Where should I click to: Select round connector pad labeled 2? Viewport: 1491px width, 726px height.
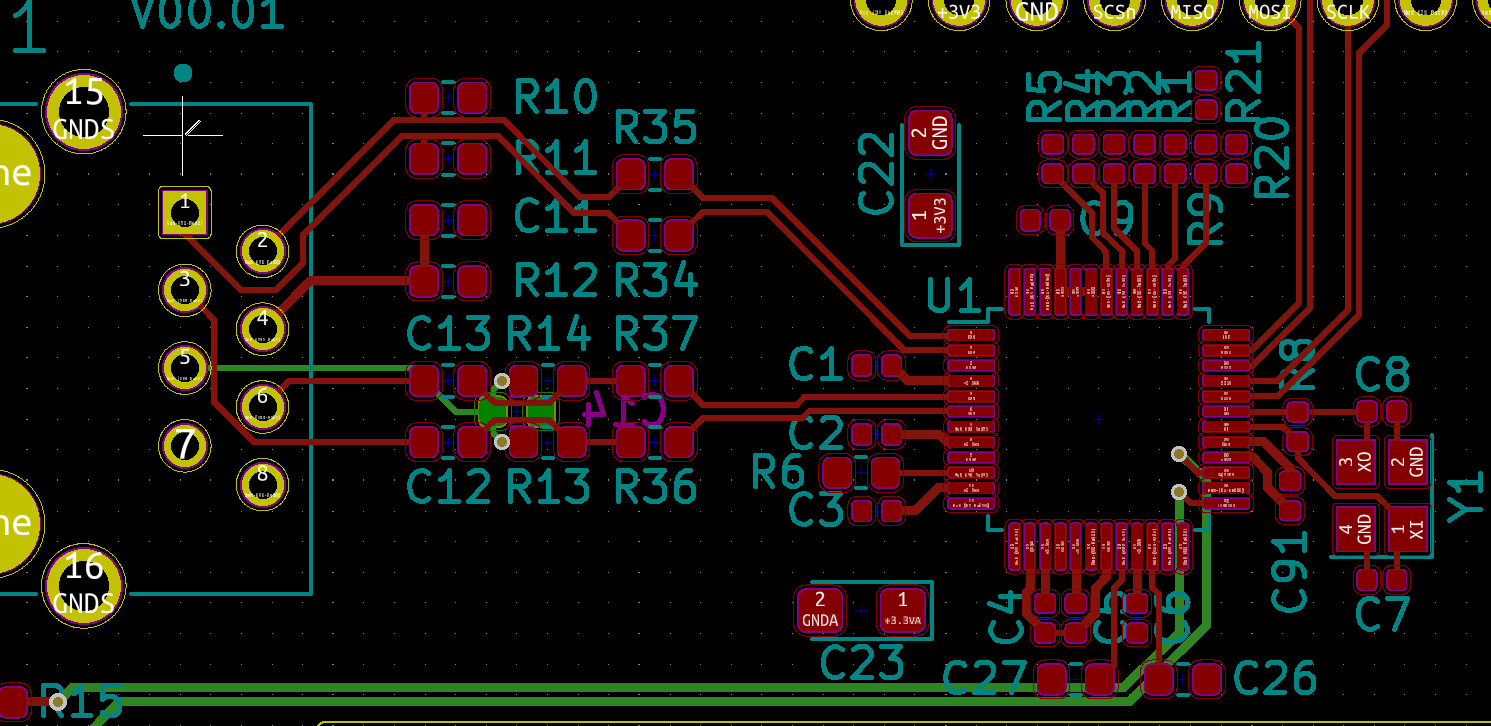(262, 251)
